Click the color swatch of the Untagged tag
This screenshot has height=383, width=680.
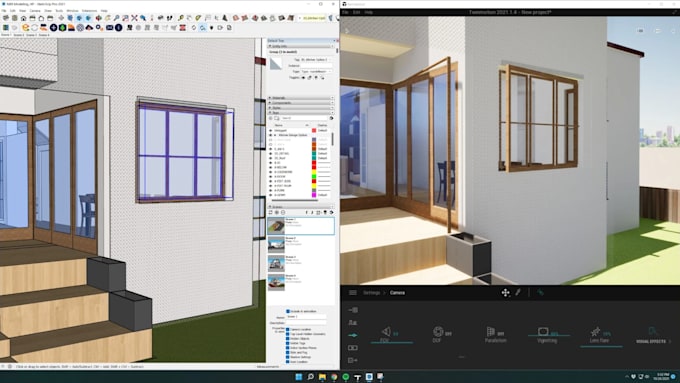coord(314,130)
